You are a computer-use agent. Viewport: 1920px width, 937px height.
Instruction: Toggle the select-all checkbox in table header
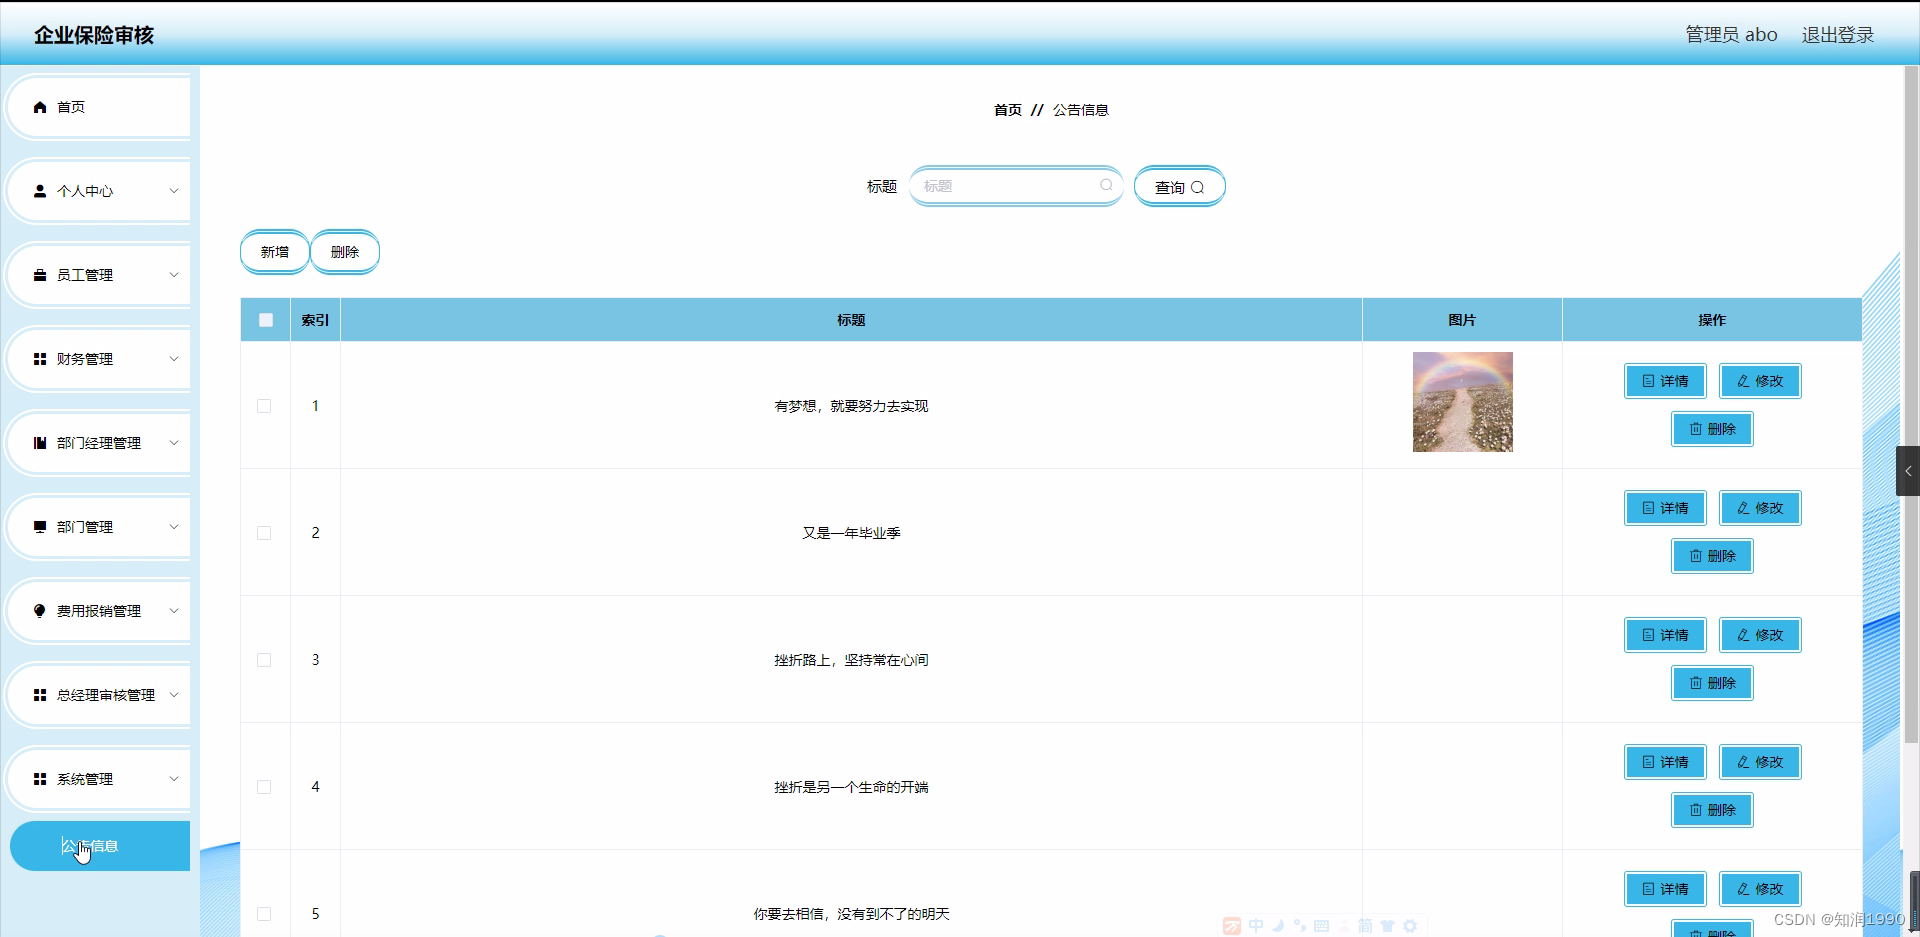265,320
